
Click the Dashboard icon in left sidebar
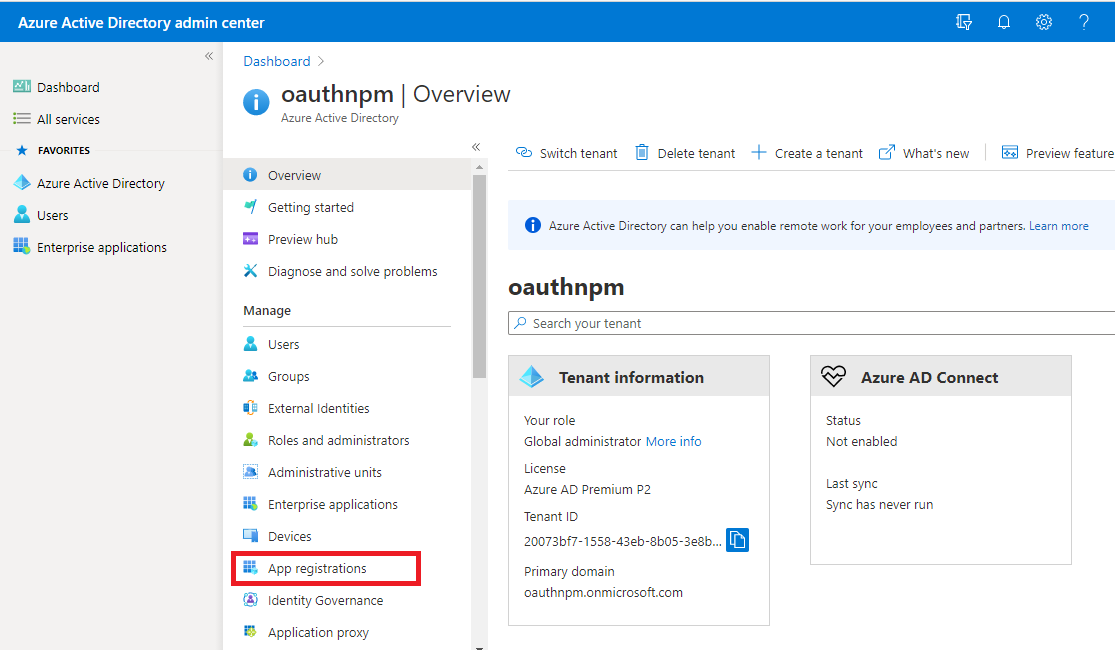click(22, 87)
